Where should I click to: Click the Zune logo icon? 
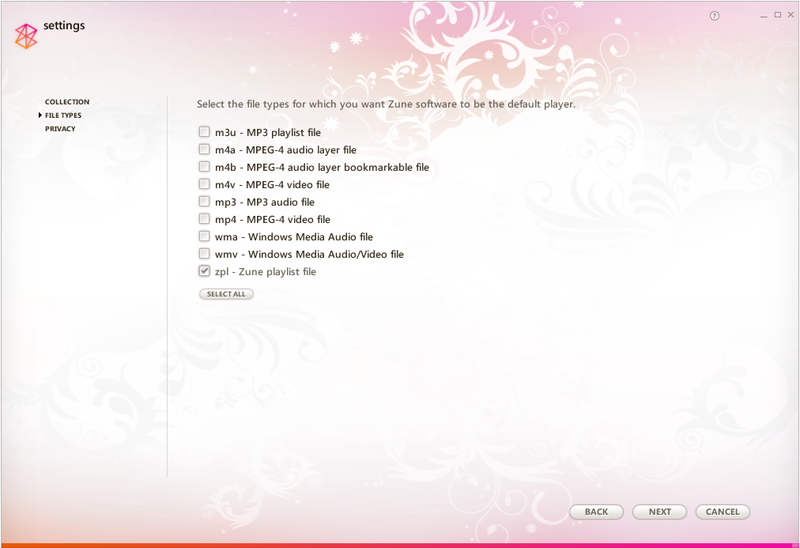pyautogui.click(x=26, y=36)
